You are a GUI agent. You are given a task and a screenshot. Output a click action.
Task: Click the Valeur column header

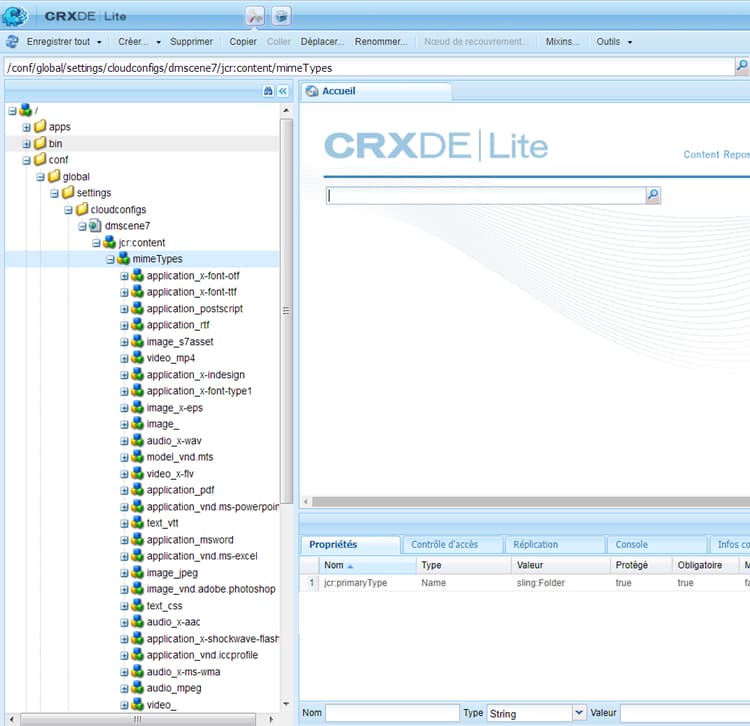(x=561, y=565)
